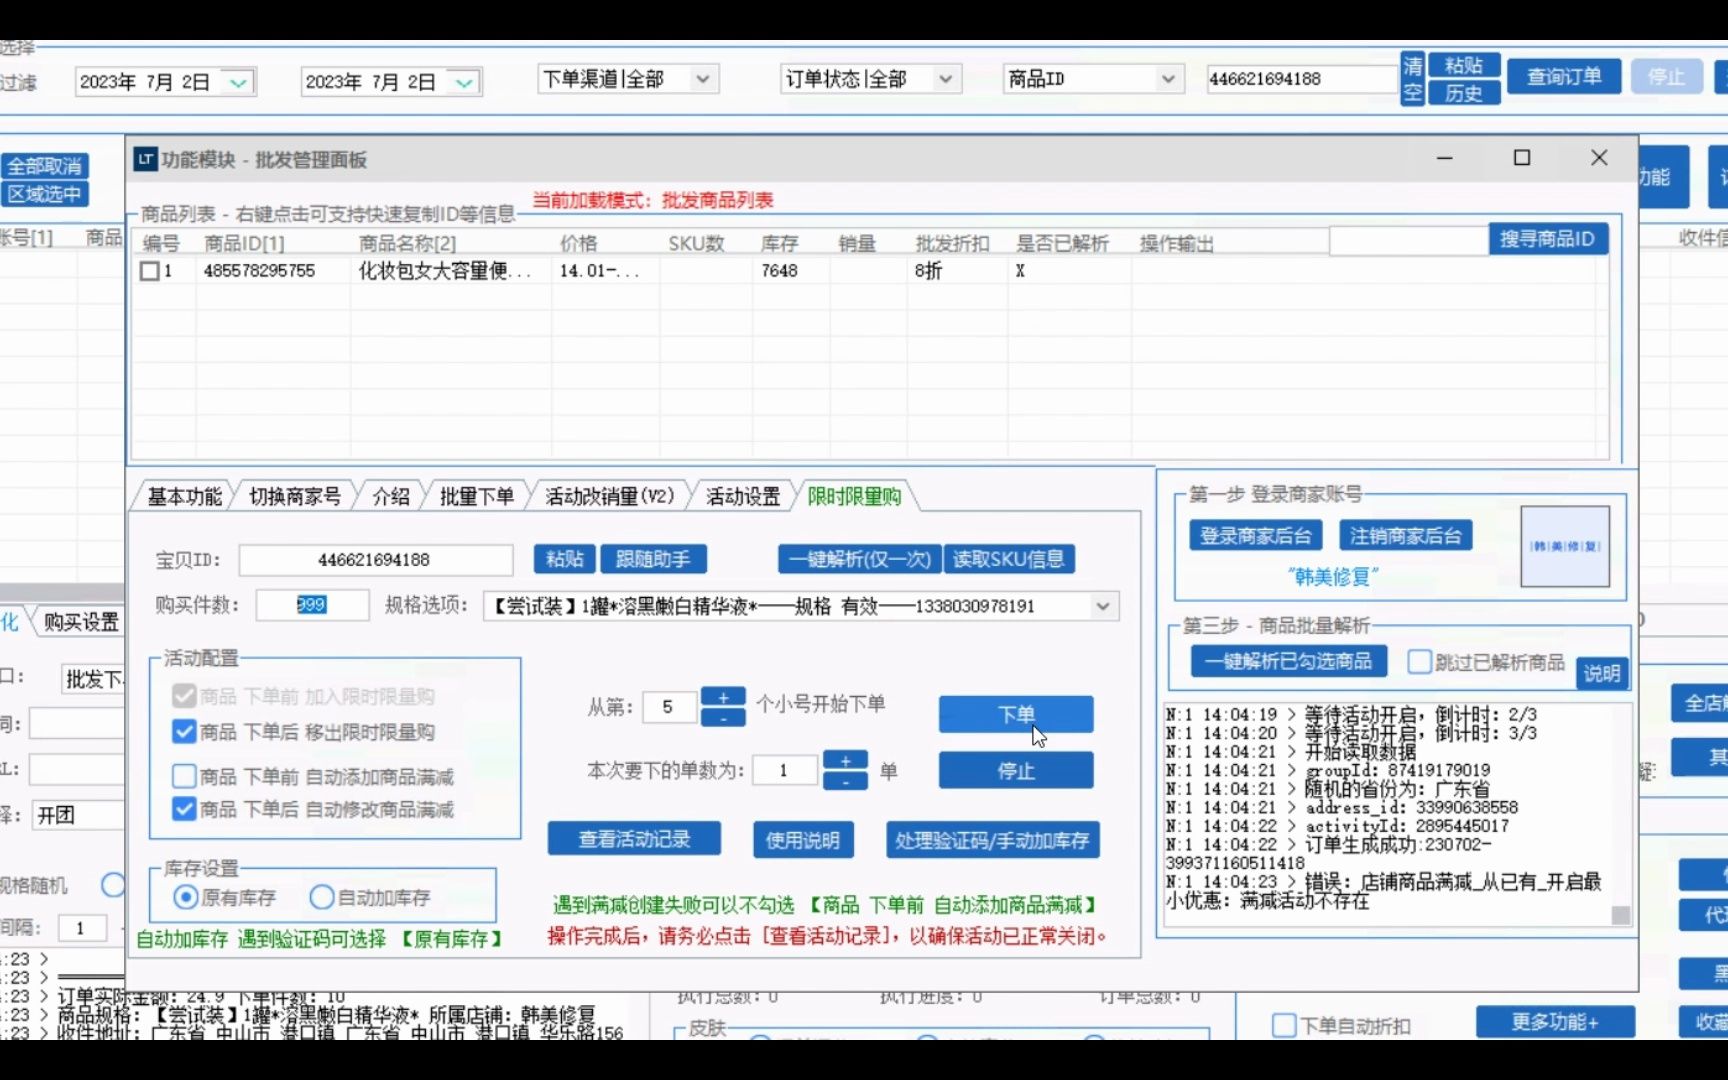Click product search field beside 搜寻商品ID
Screen dimensions: 1728x1080
point(1408,240)
